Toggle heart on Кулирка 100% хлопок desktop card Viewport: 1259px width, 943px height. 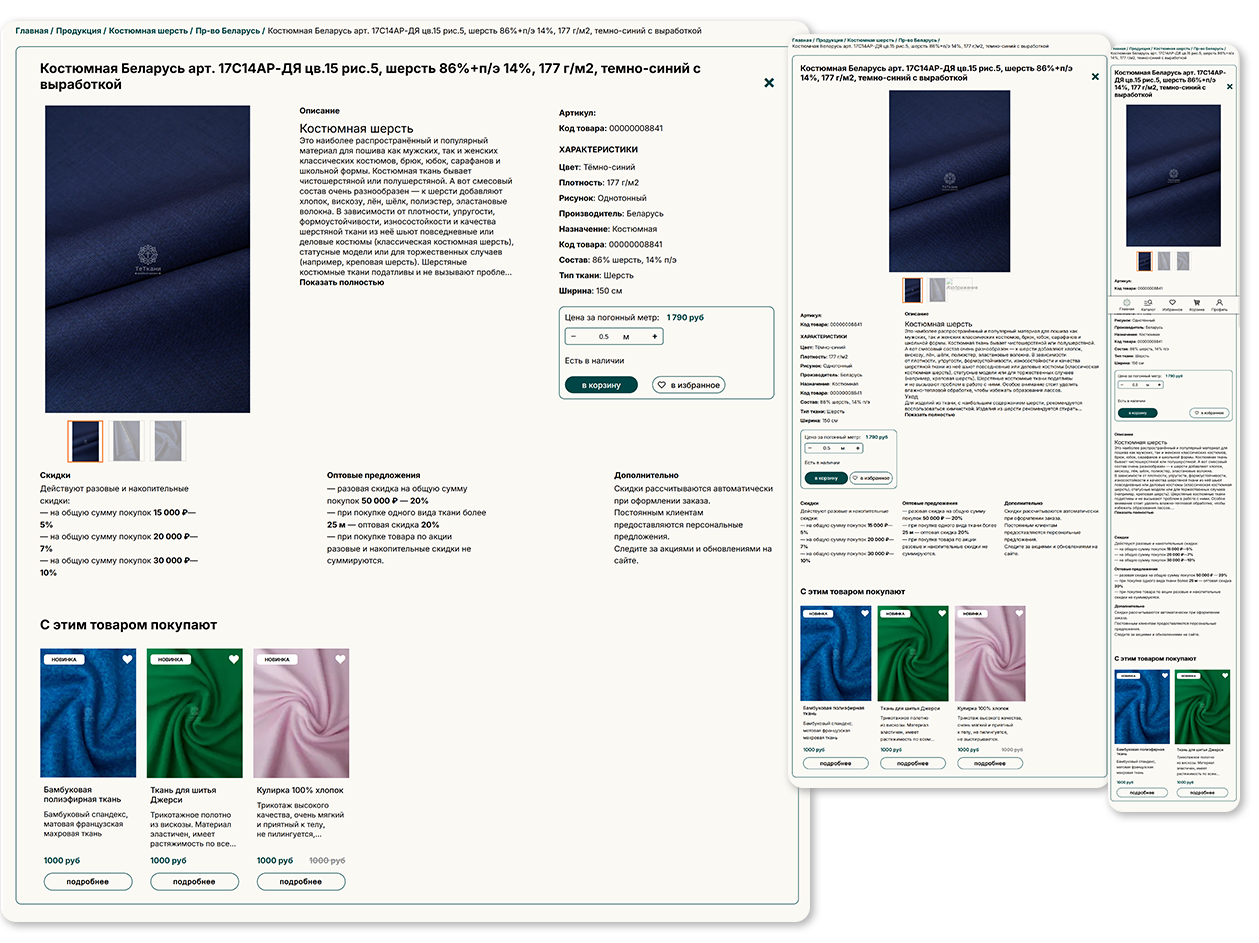tap(340, 659)
